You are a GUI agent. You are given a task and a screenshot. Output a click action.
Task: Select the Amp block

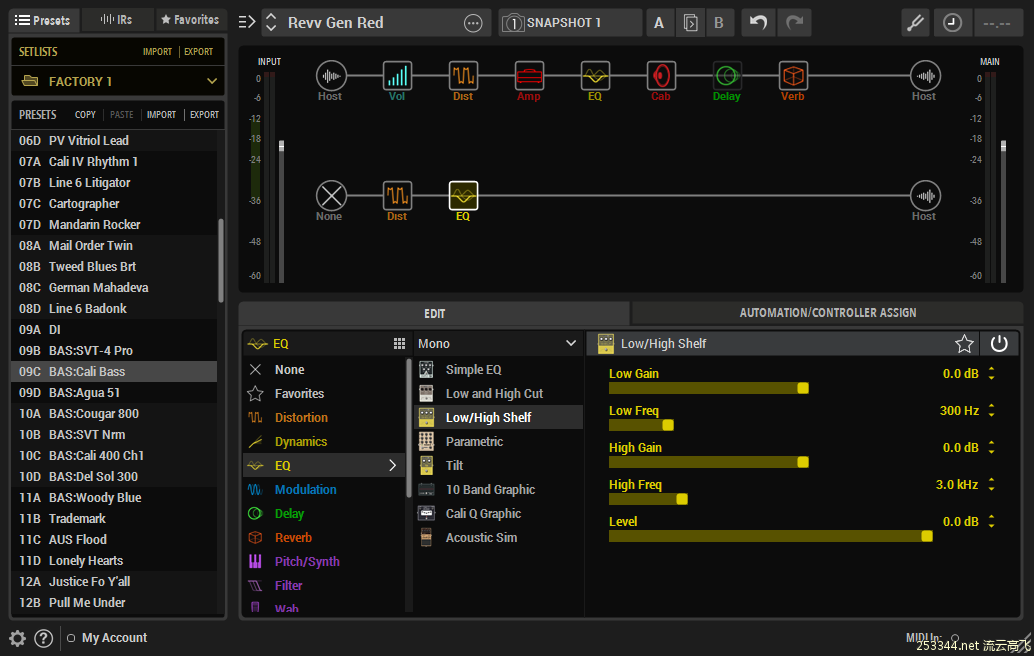529,76
